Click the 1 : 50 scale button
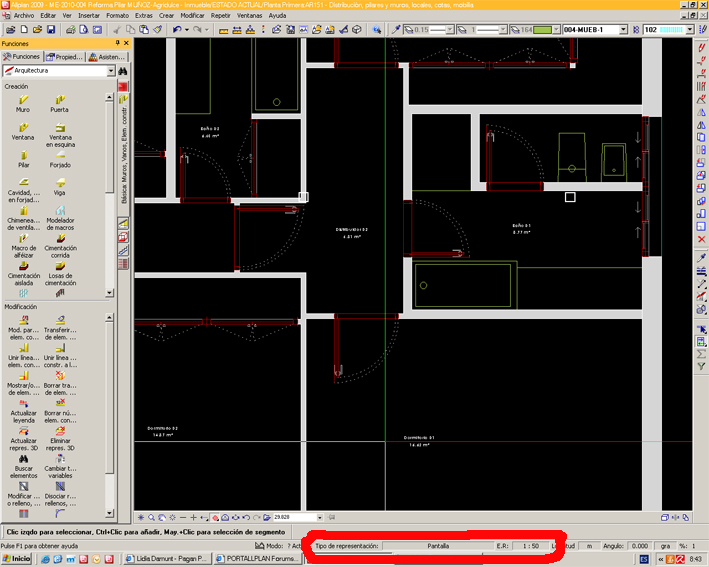 point(530,546)
